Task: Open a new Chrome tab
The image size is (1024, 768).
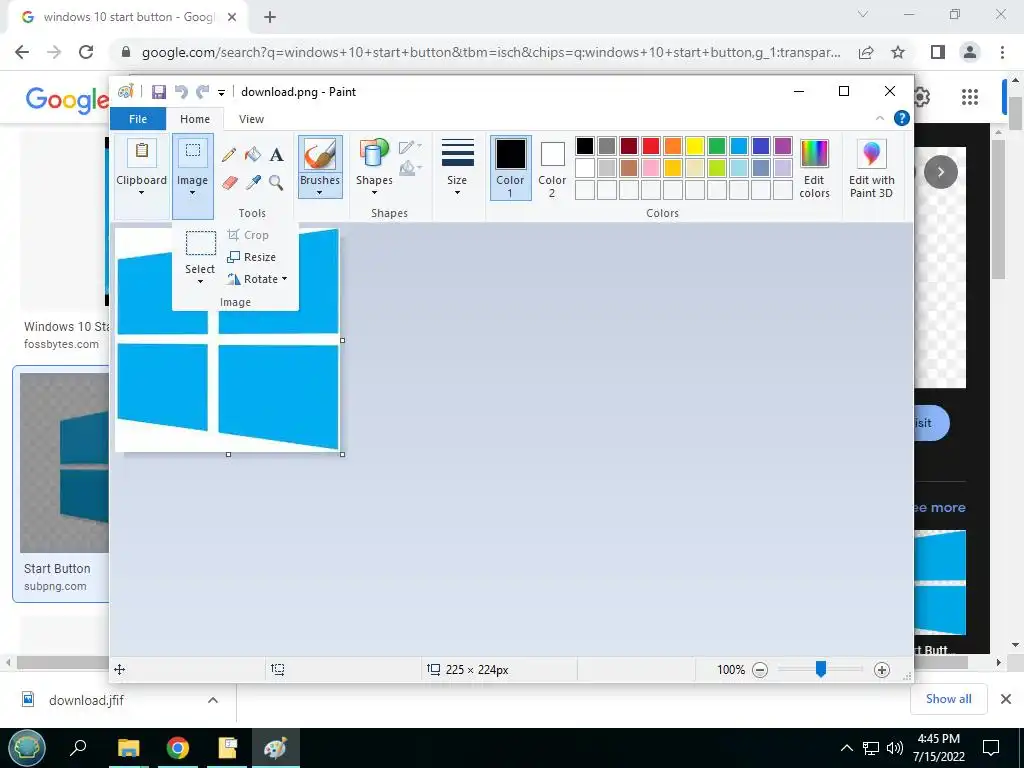Action: pos(270,18)
